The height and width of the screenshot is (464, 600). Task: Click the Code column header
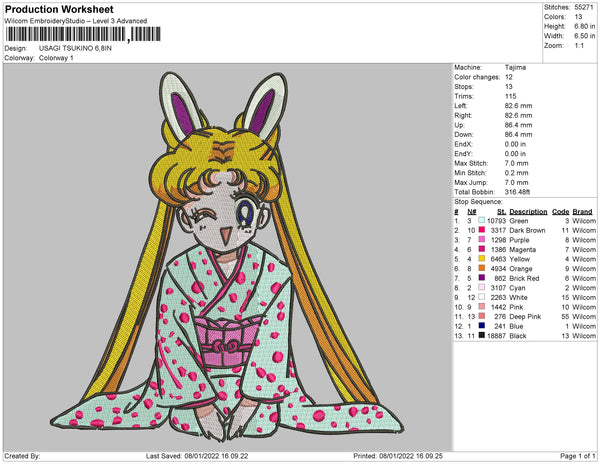click(x=561, y=212)
